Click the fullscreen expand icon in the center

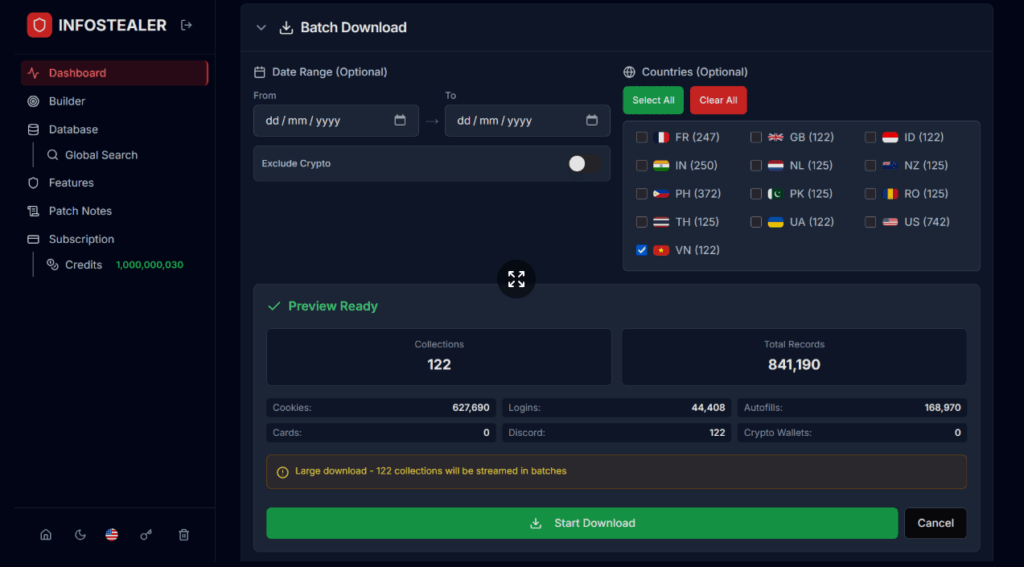[516, 279]
